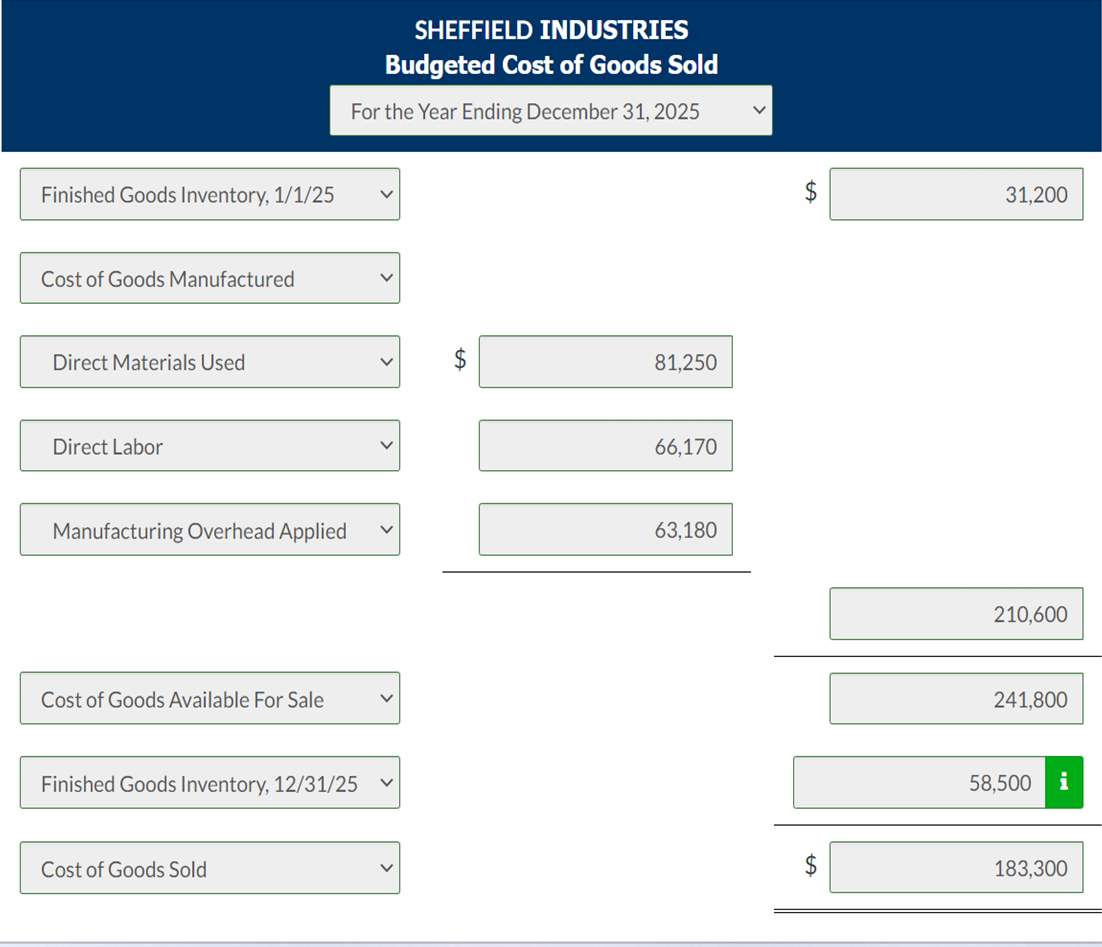Image resolution: width=1102 pixels, height=947 pixels.
Task: Select the 66,170 direct labor amount field
Action: click(605, 446)
